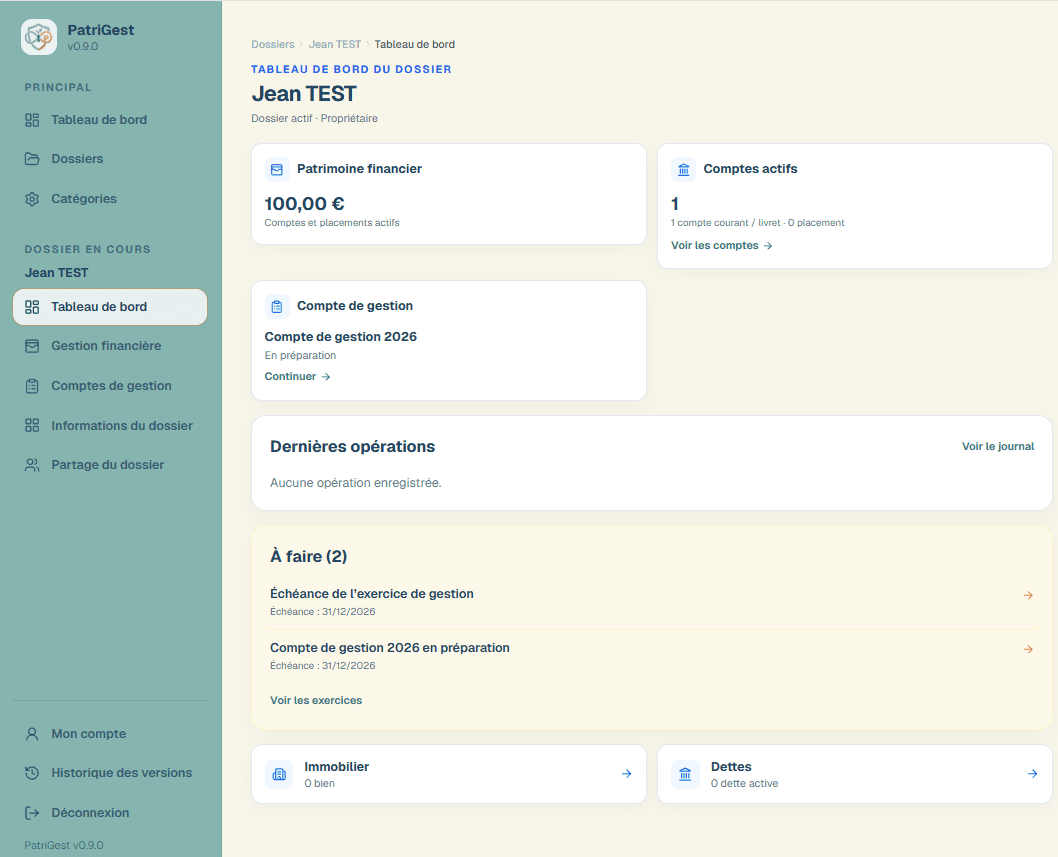The width and height of the screenshot is (1058, 857).
Task: Click PatriGest v0.9.0 footer text
Action: point(64,846)
